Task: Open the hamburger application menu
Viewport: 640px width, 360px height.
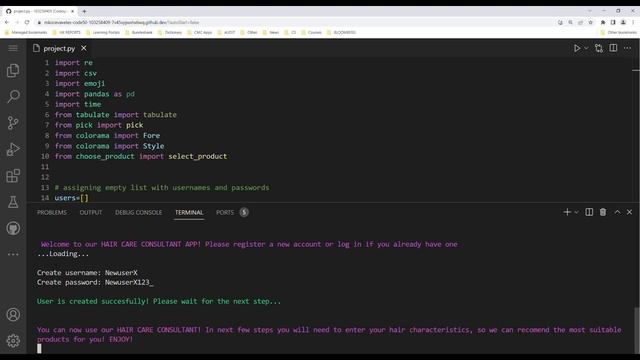Action: pyautogui.click(x=13, y=48)
